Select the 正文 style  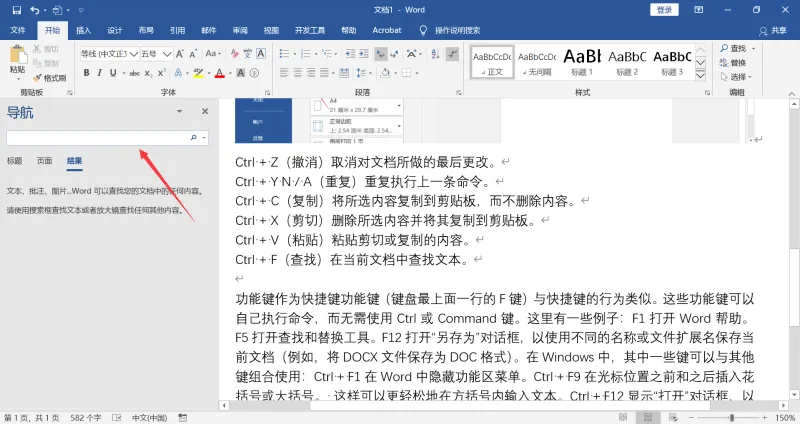tap(492, 62)
